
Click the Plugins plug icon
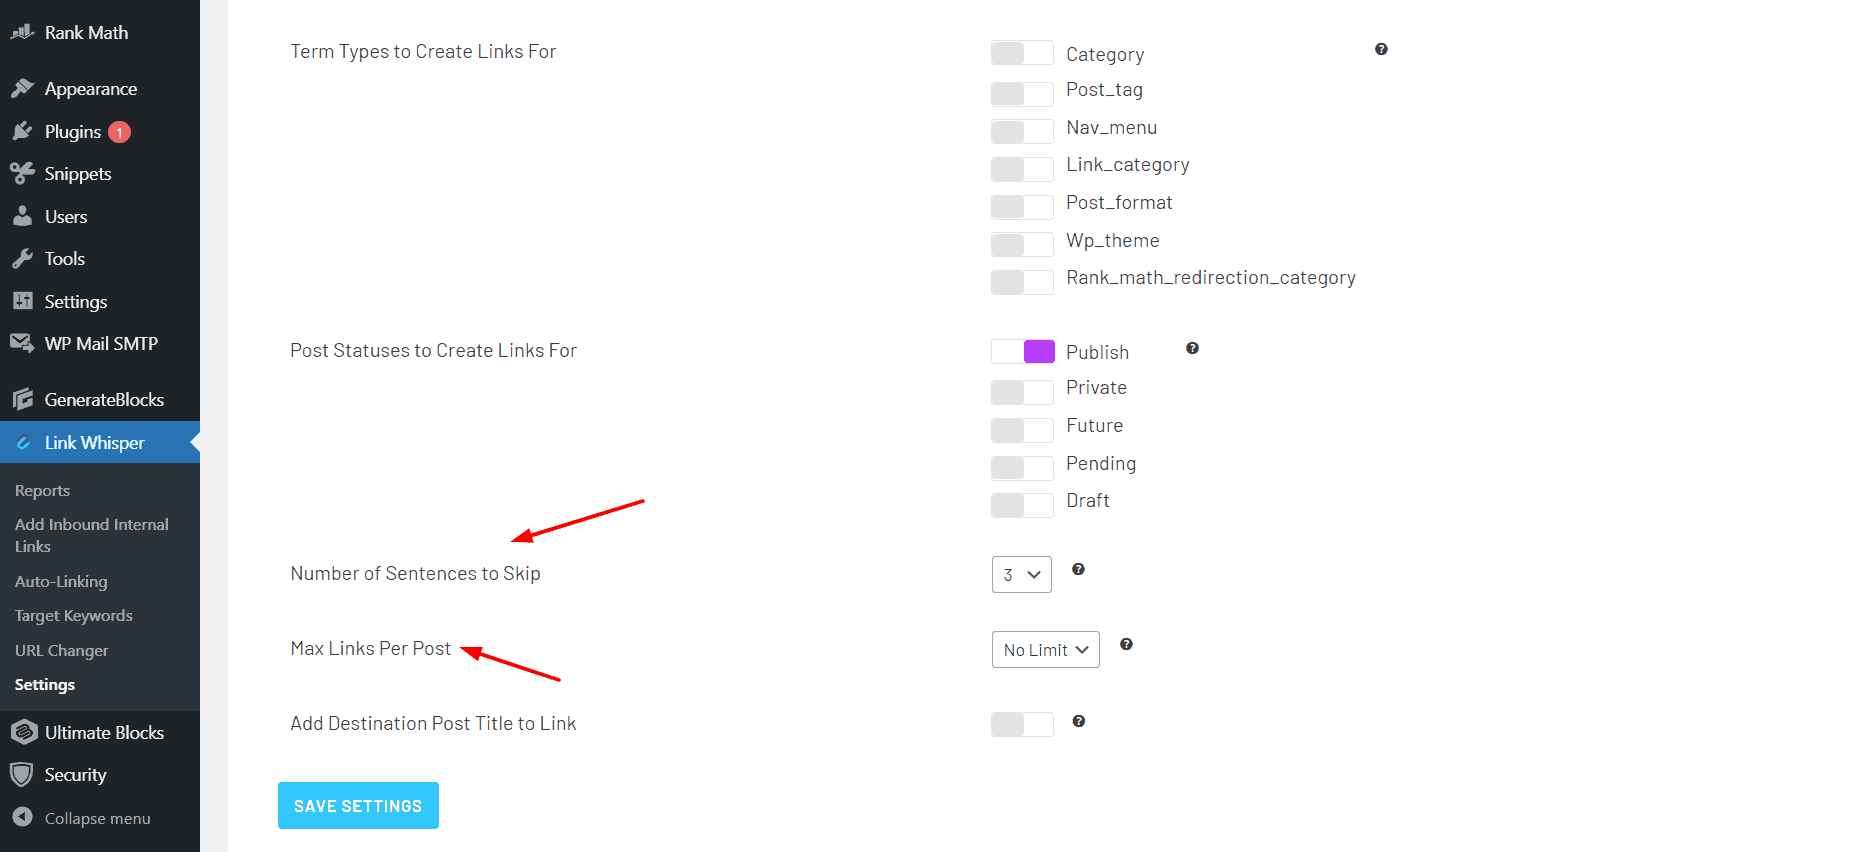pyautogui.click(x=22, y=131)
